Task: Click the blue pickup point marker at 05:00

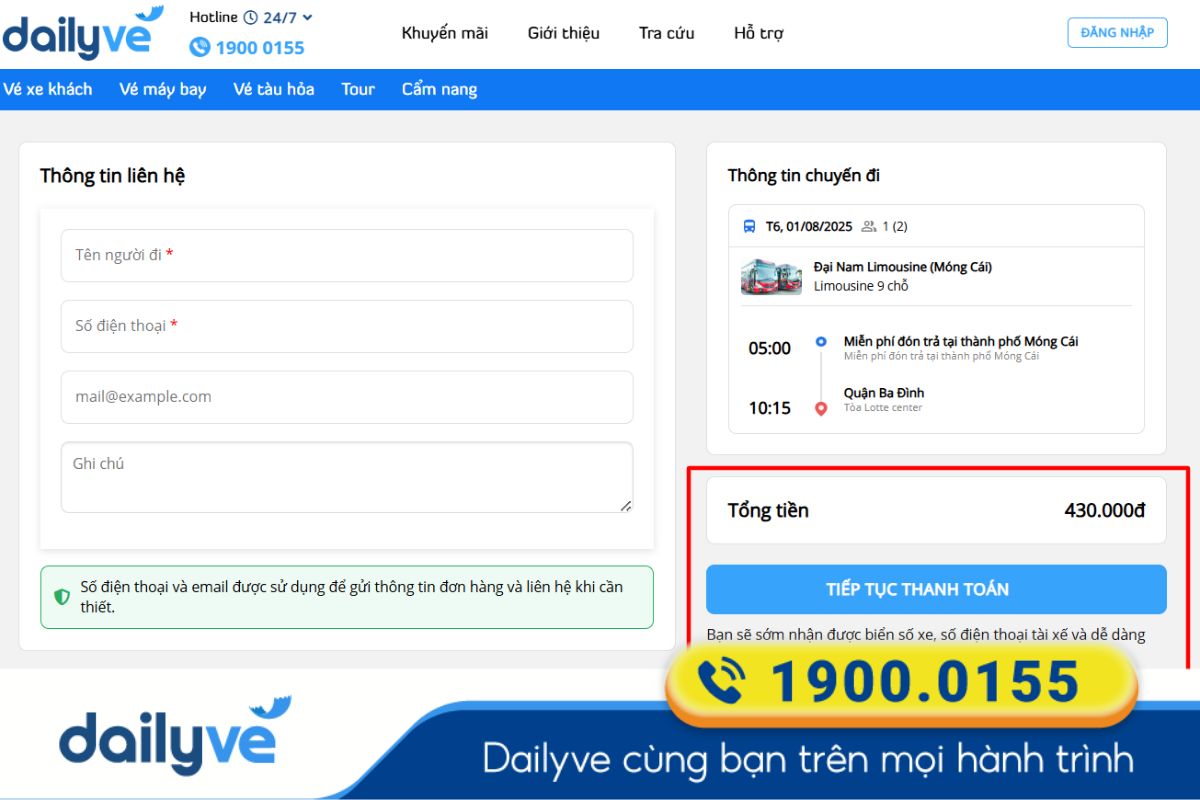Action: coord(820,342)
